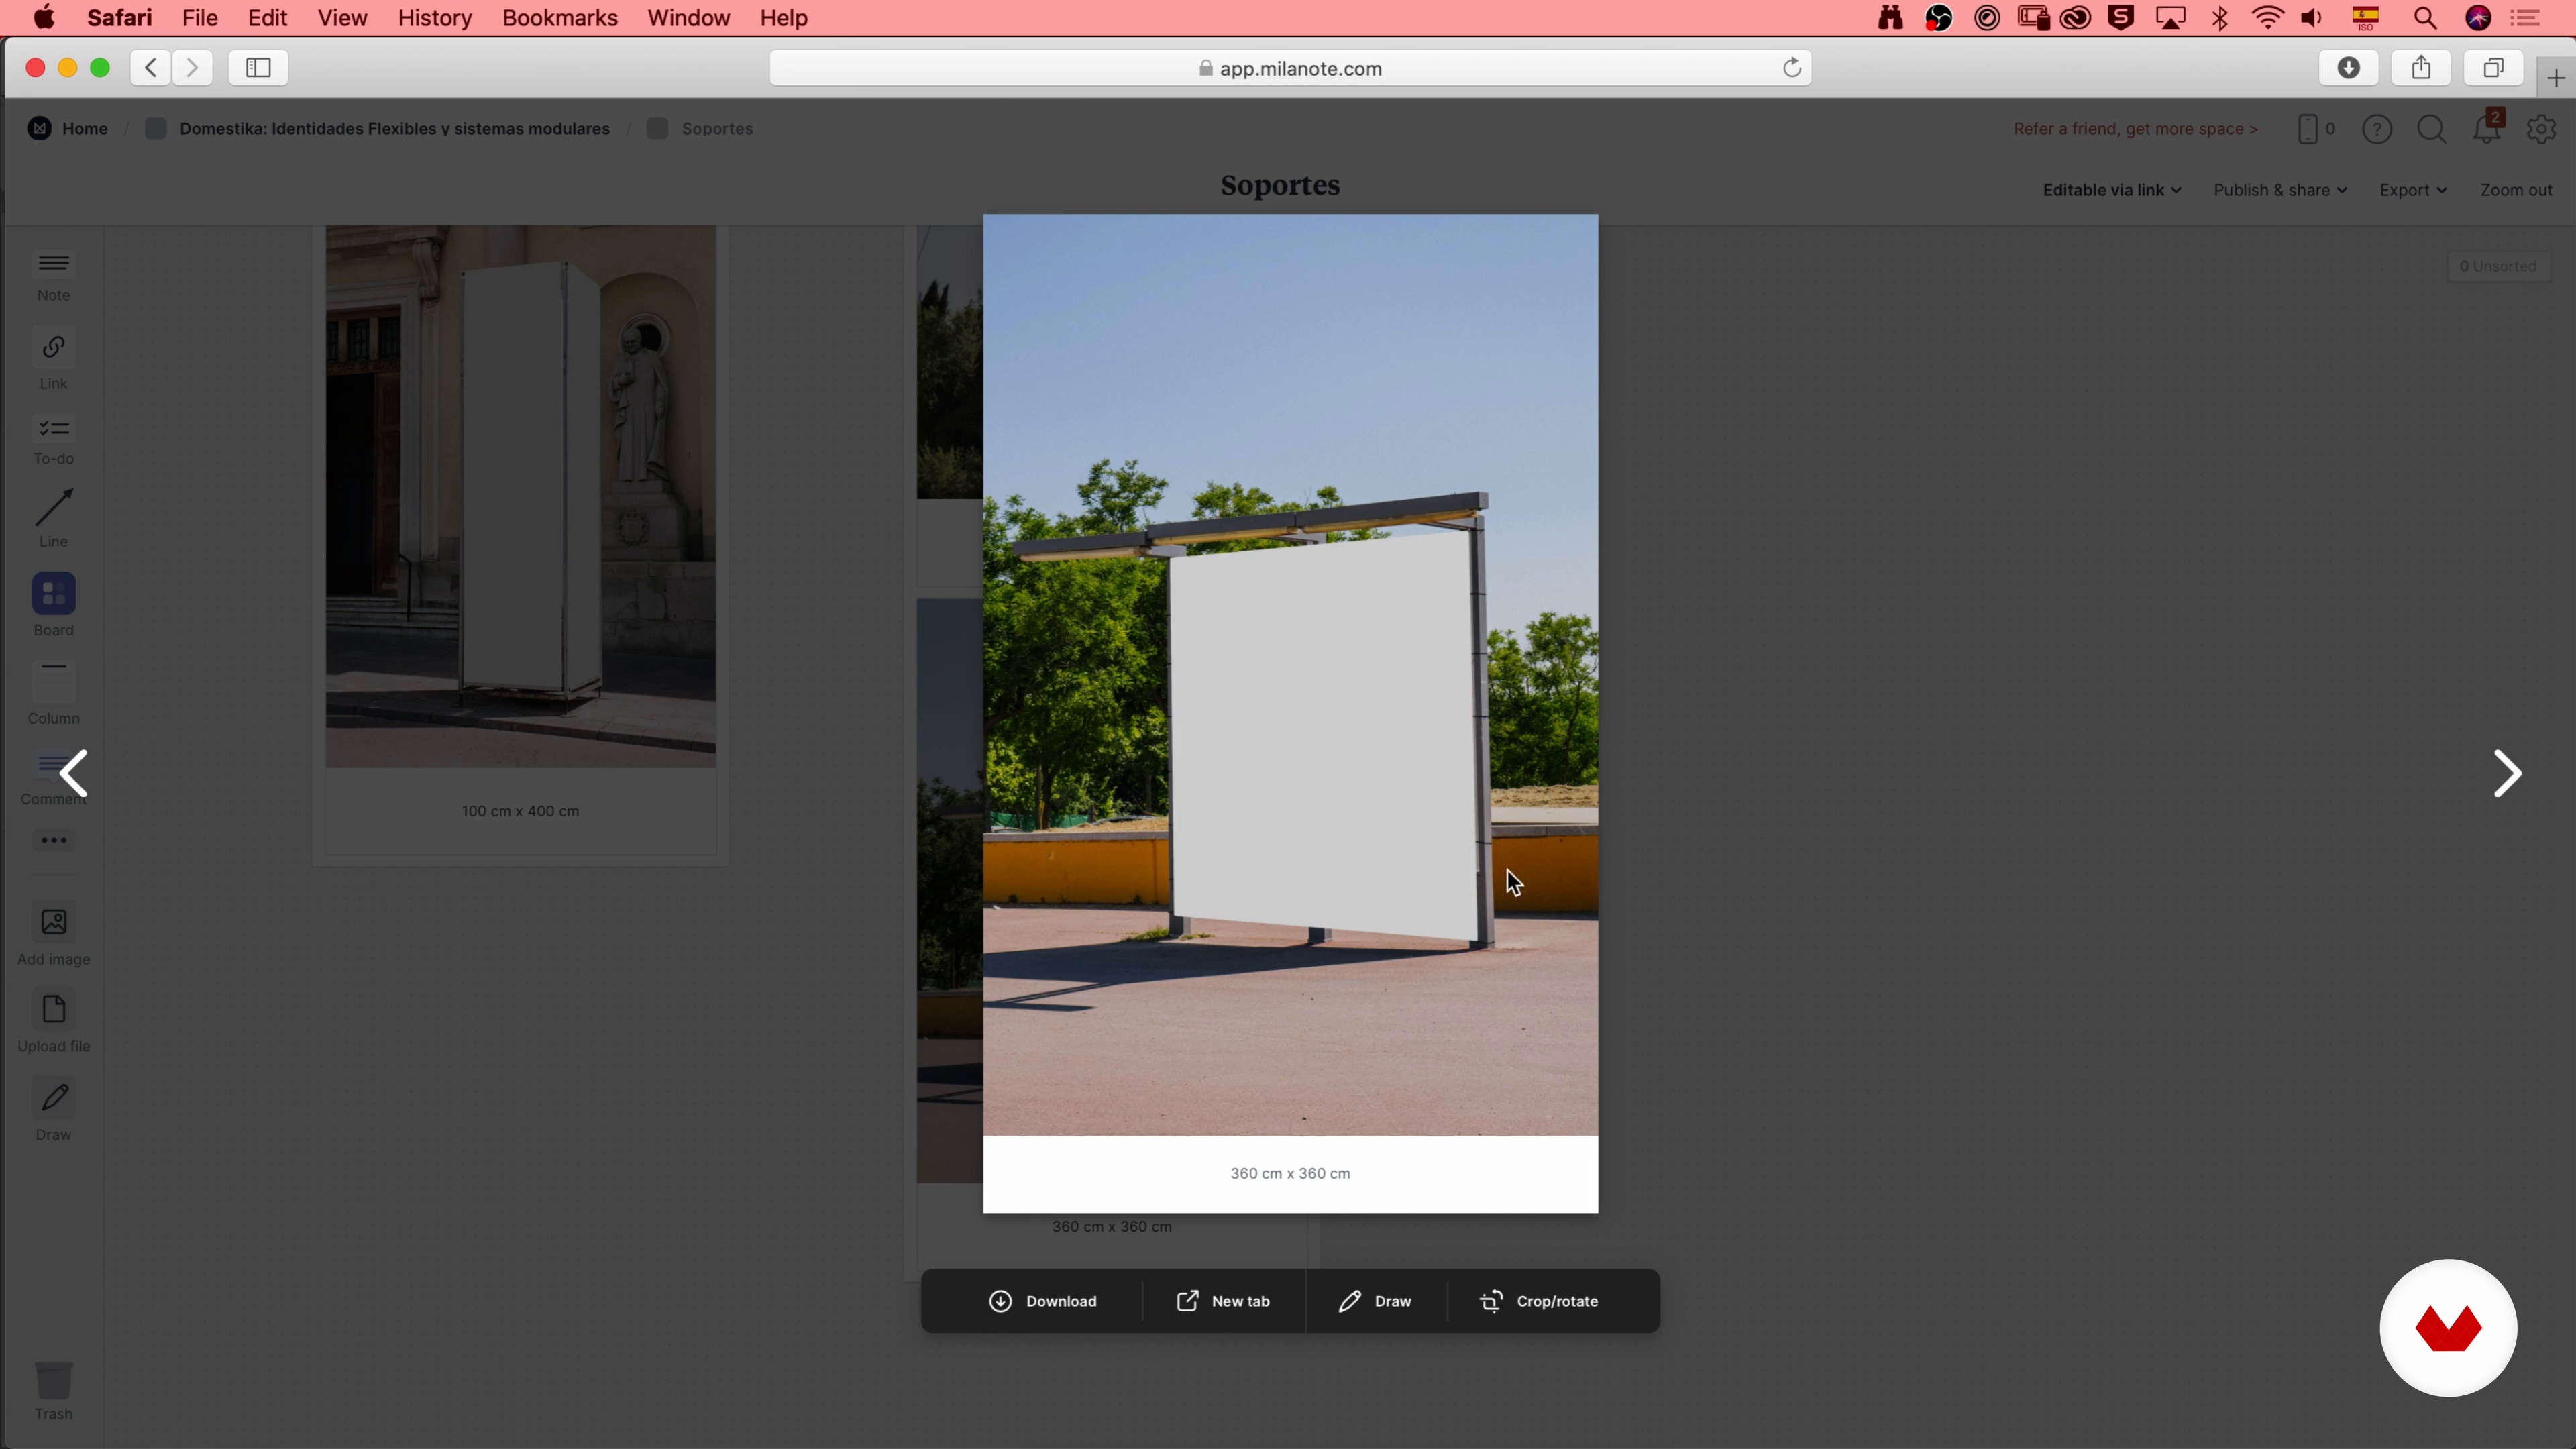Screen dimensions: 2576x1449
Task: Open a new Safari tab
Action: tap(2555, 78)
